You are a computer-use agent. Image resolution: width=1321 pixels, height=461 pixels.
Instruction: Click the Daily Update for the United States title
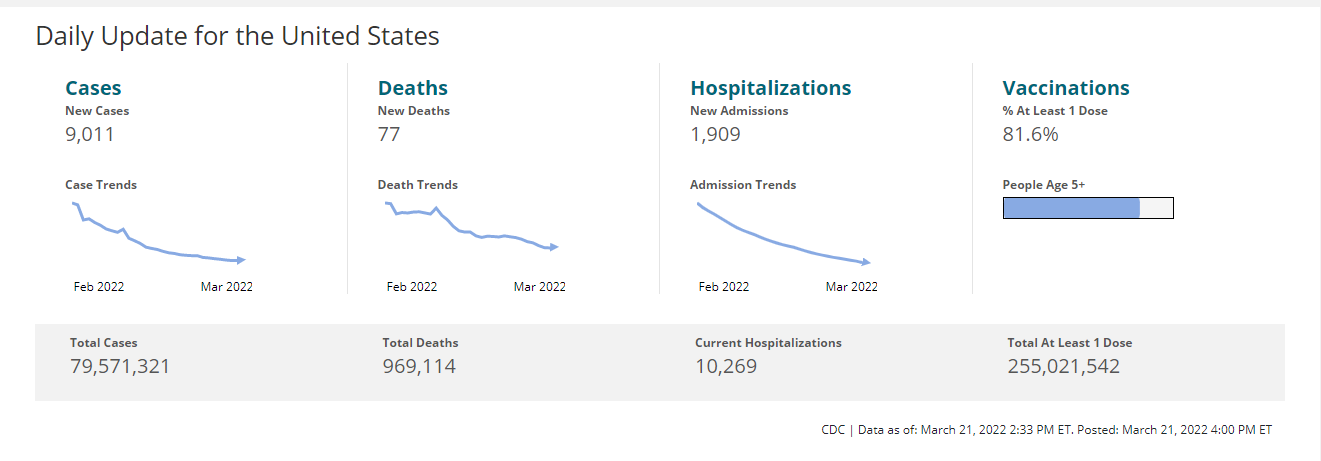coord(237,37)
